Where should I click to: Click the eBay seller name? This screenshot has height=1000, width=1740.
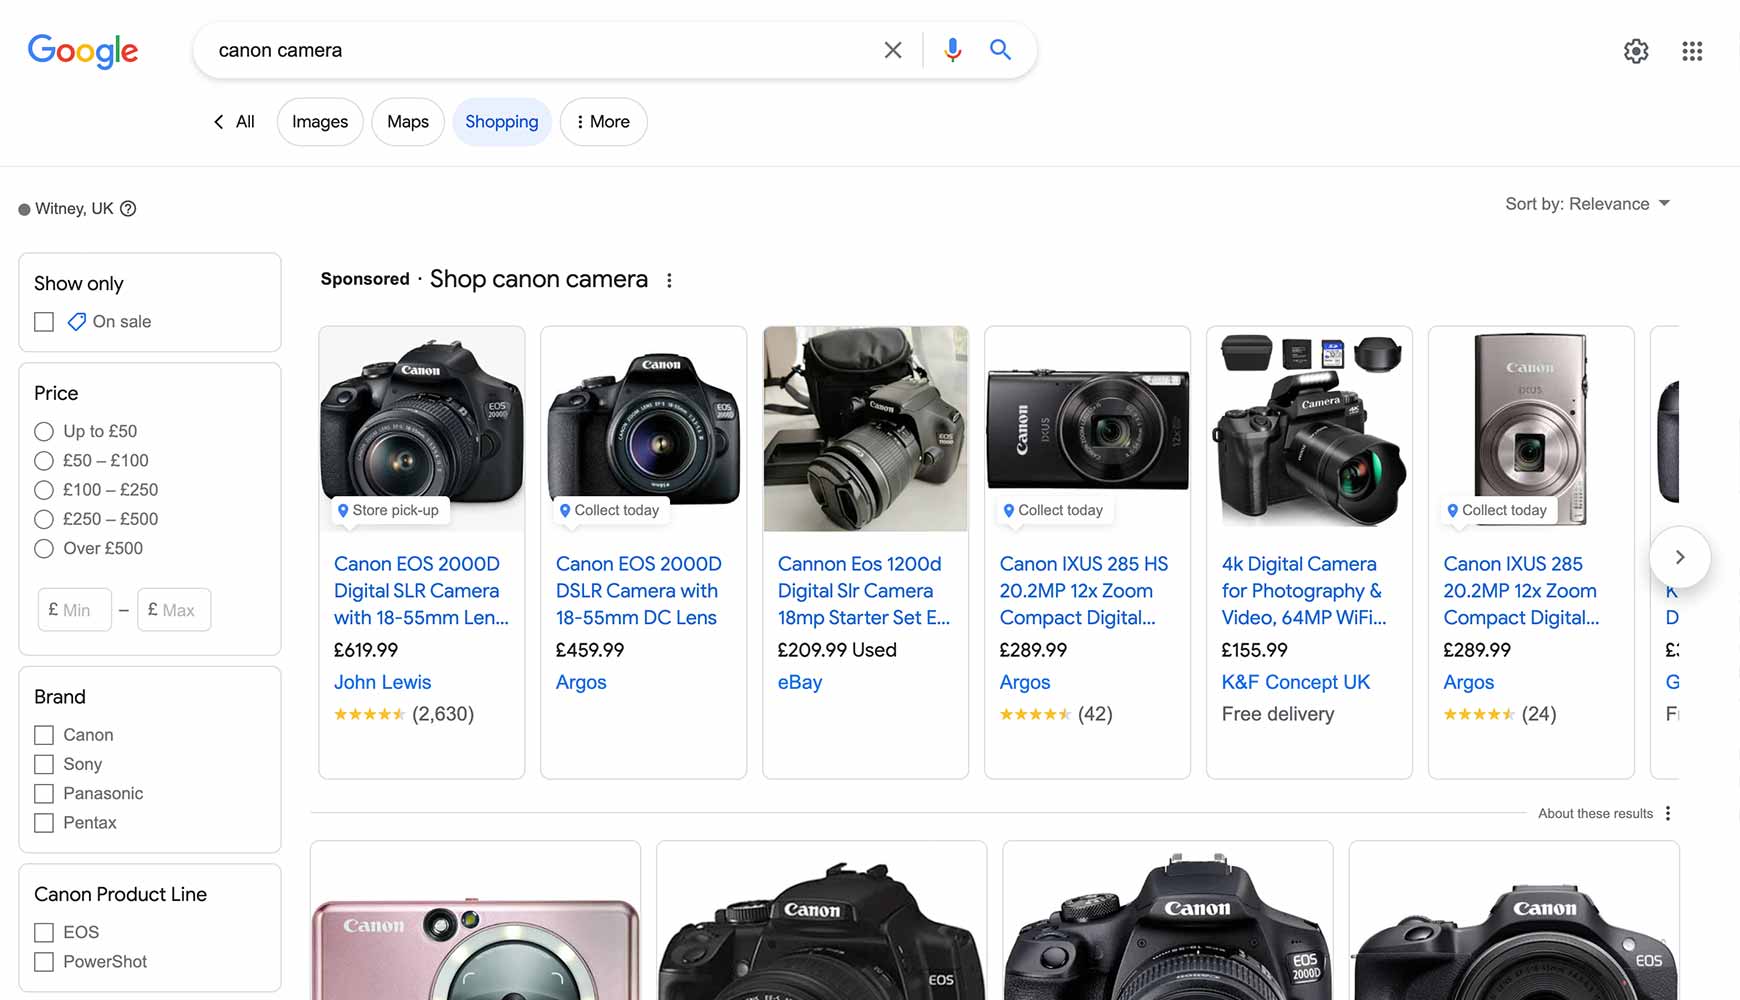coord(800,683)
